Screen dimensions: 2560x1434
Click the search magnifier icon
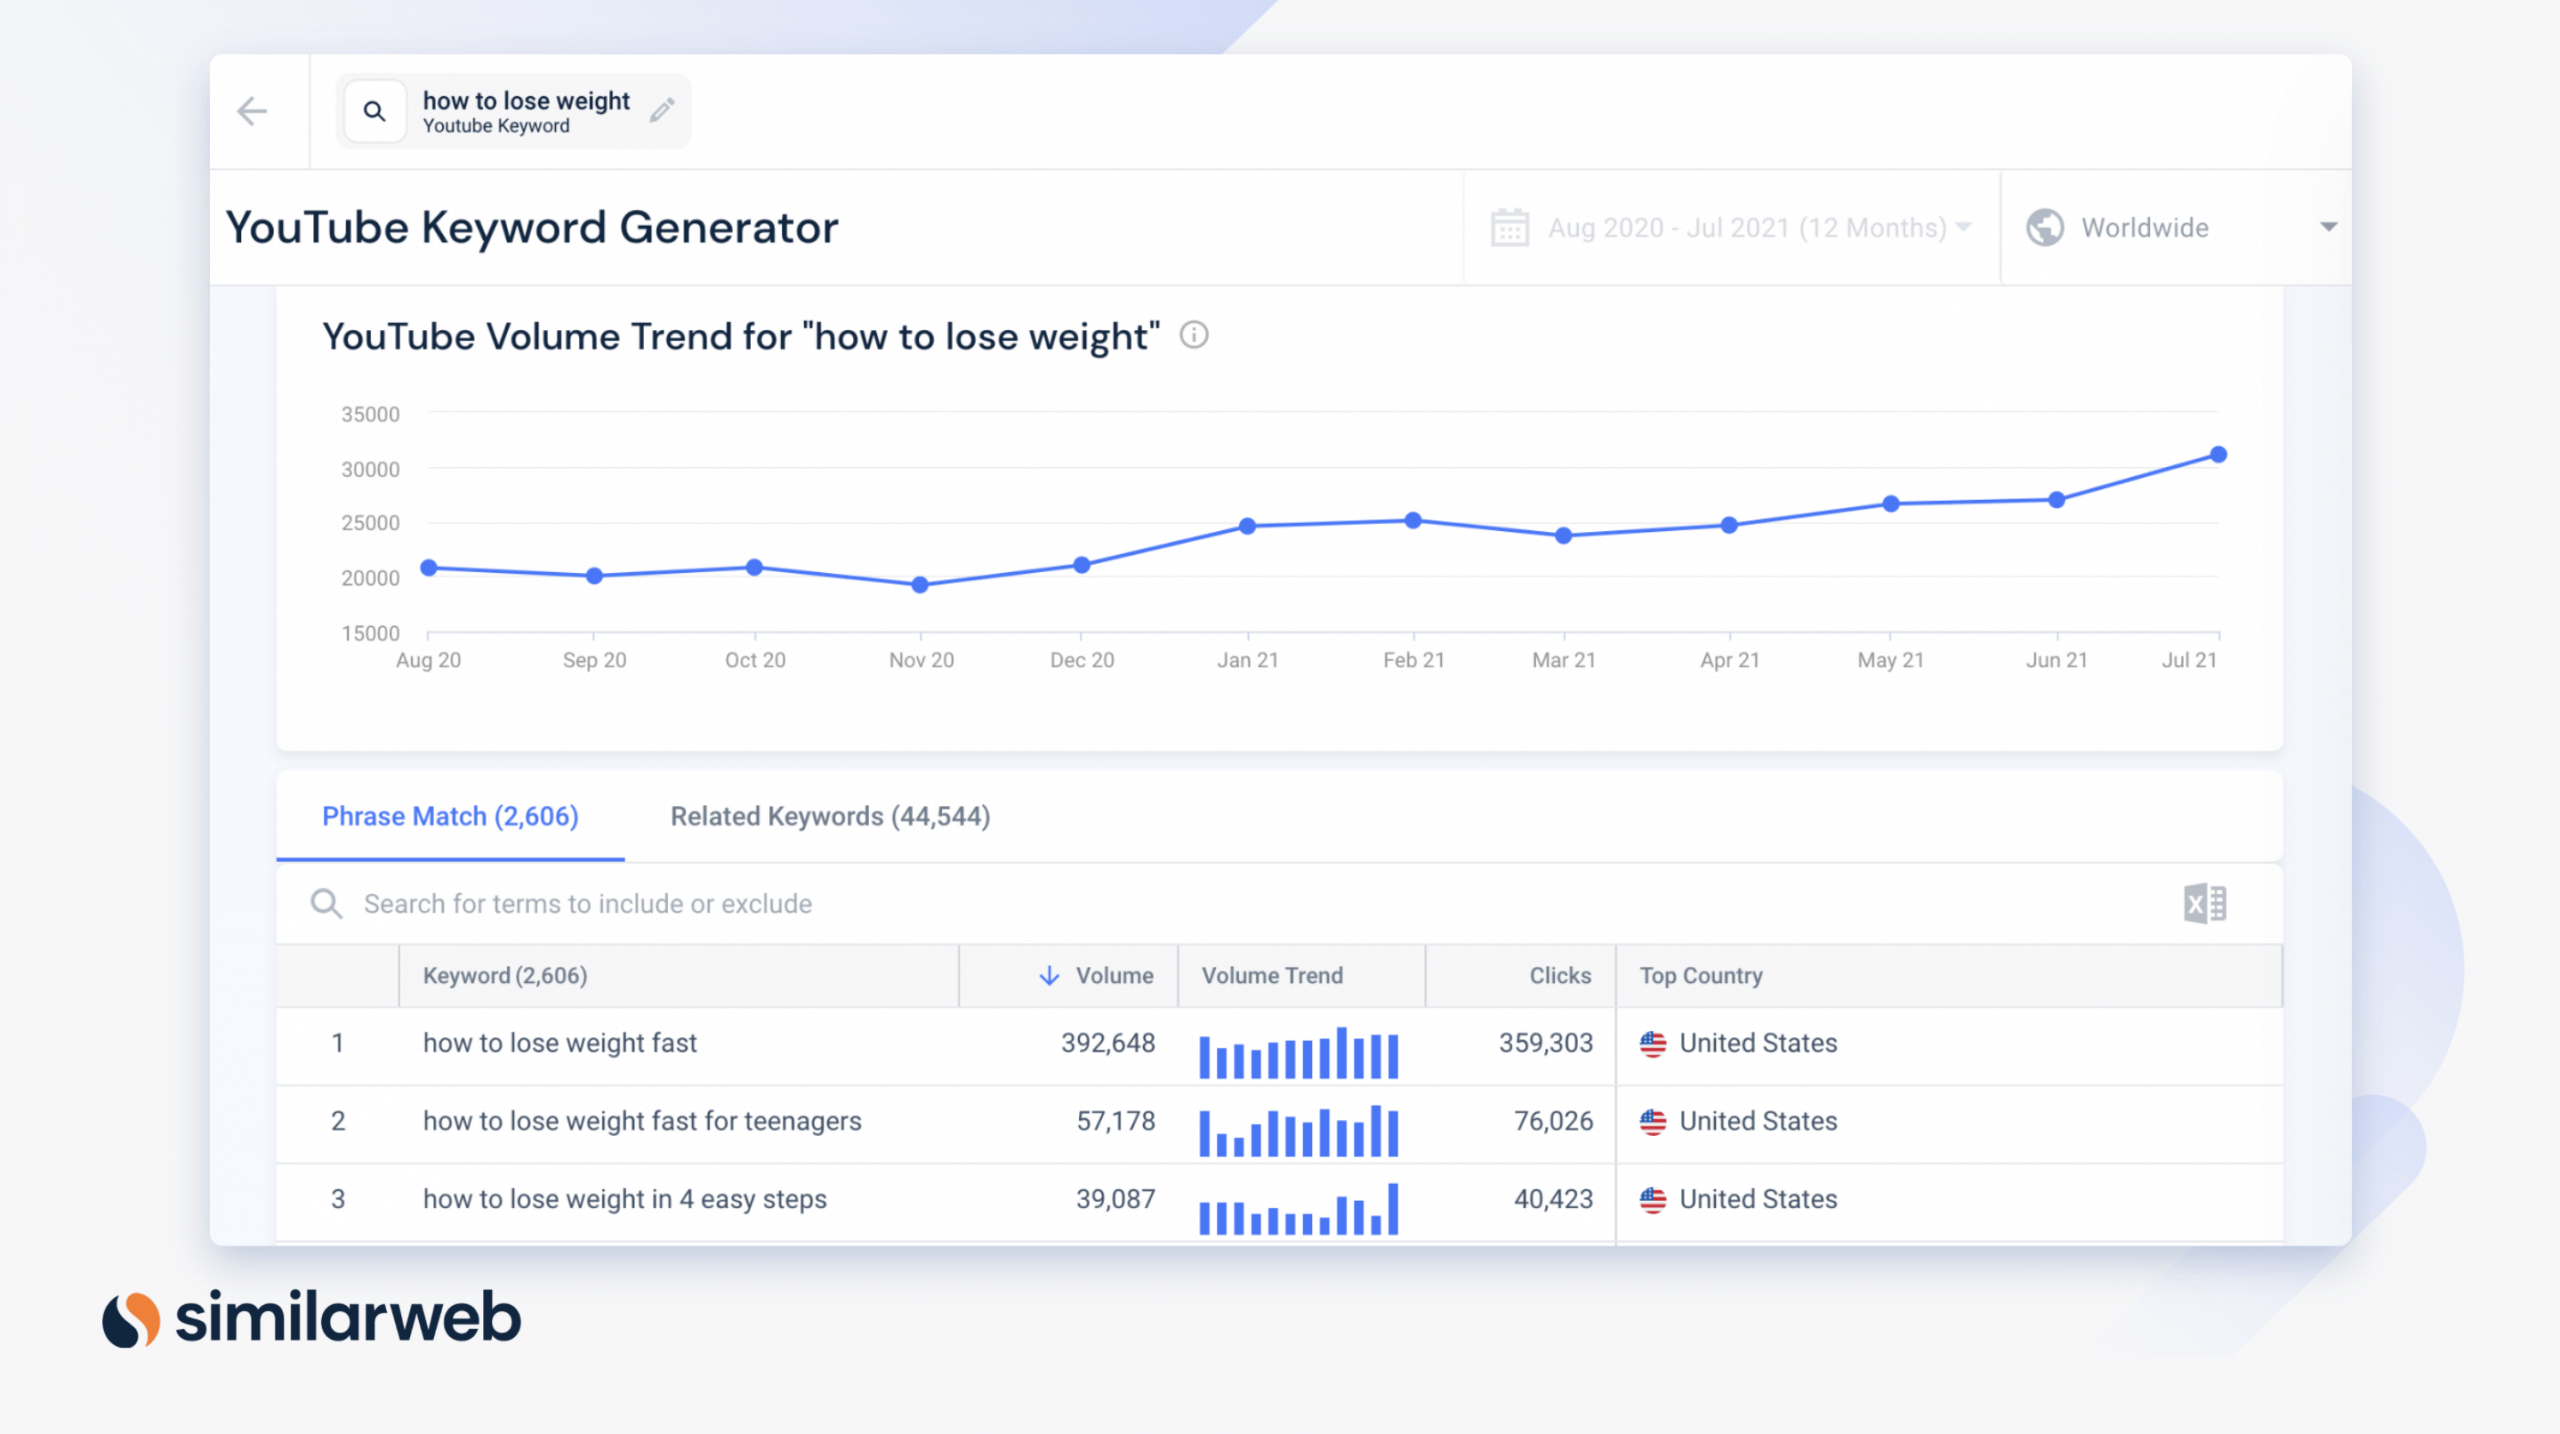375,111
